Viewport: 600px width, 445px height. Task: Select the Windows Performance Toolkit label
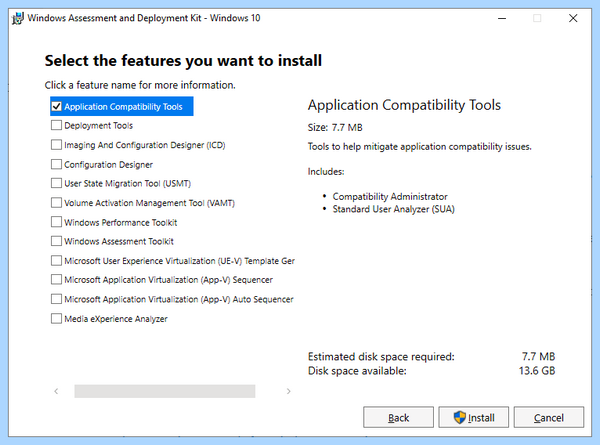(121, 222)
